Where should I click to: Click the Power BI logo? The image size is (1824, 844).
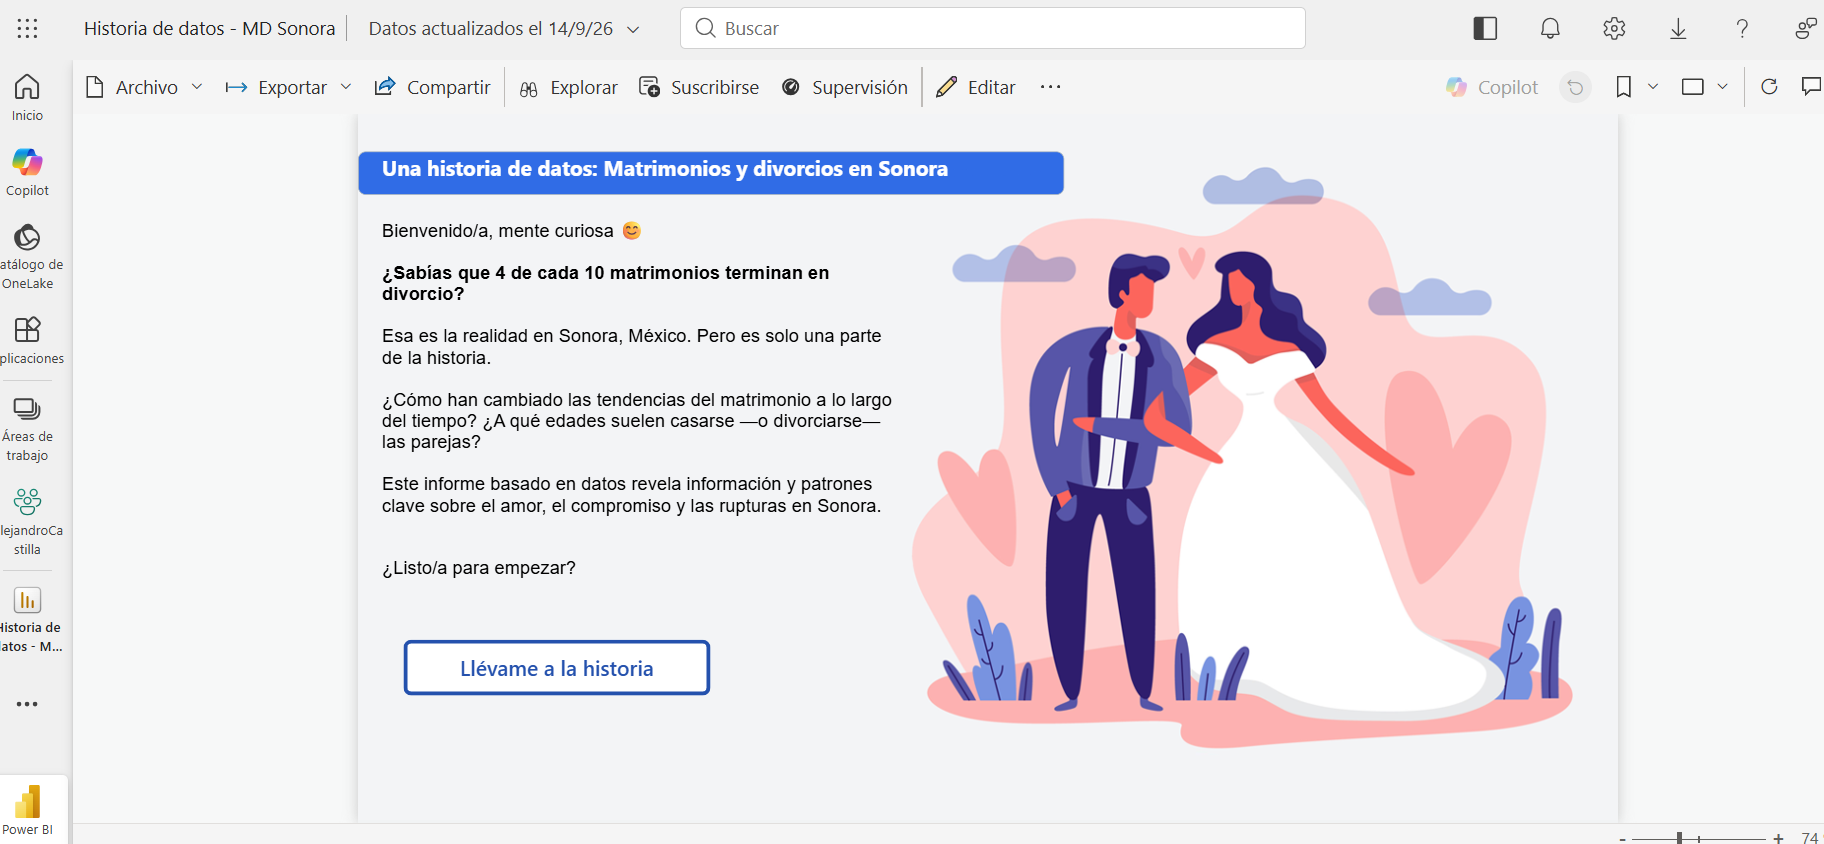pos(28,809)
